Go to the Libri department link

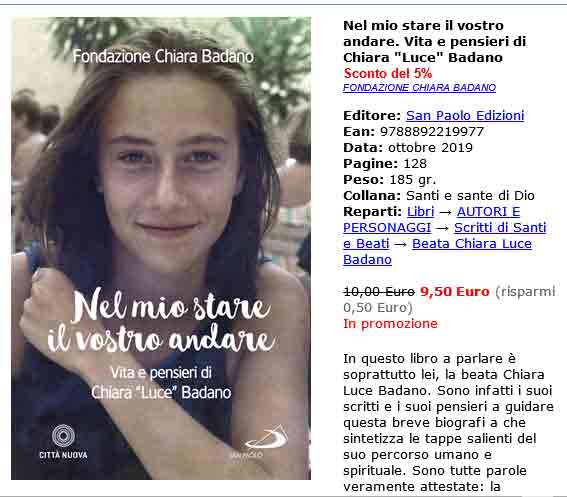[x=421, y=211]
